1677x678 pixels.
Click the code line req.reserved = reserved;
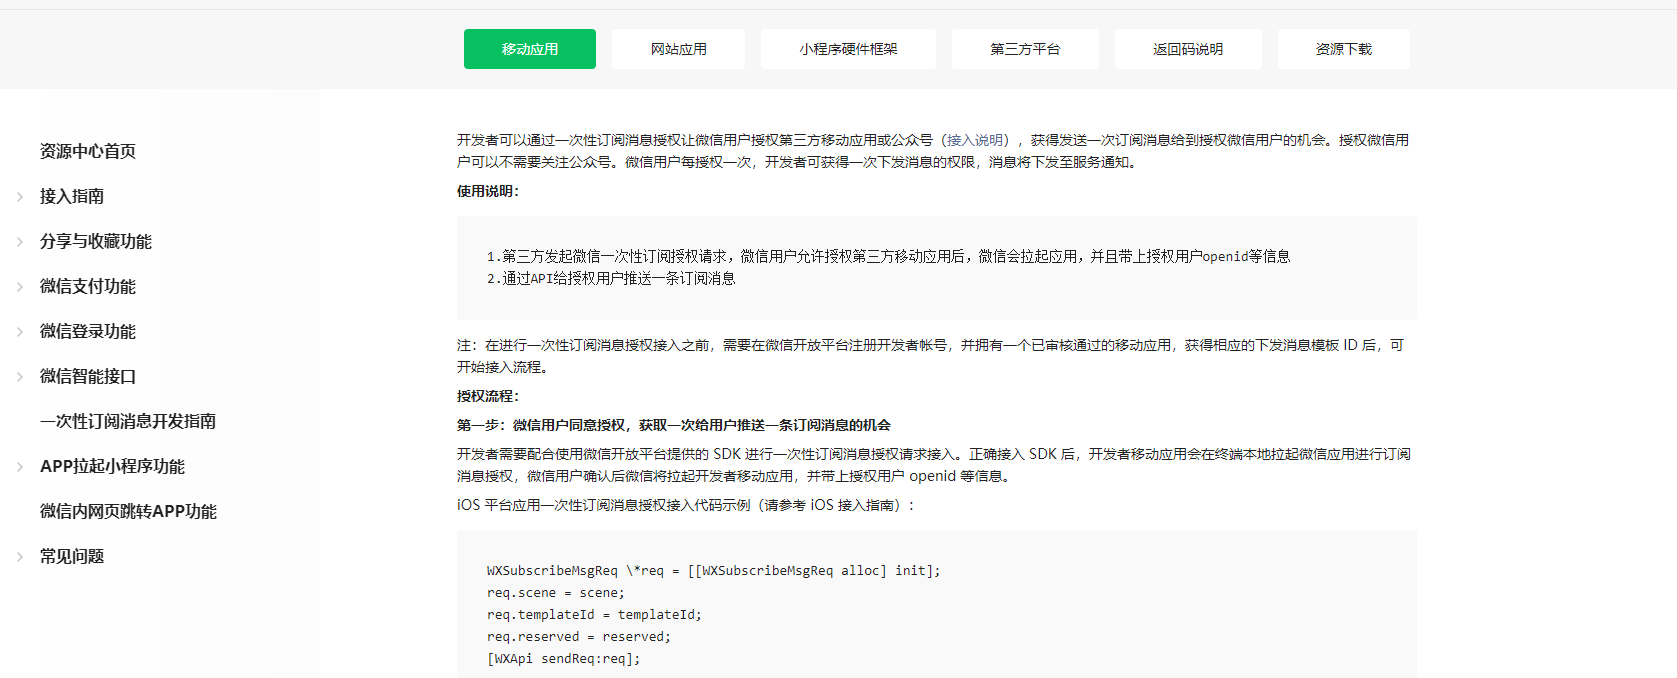[579, 637]
